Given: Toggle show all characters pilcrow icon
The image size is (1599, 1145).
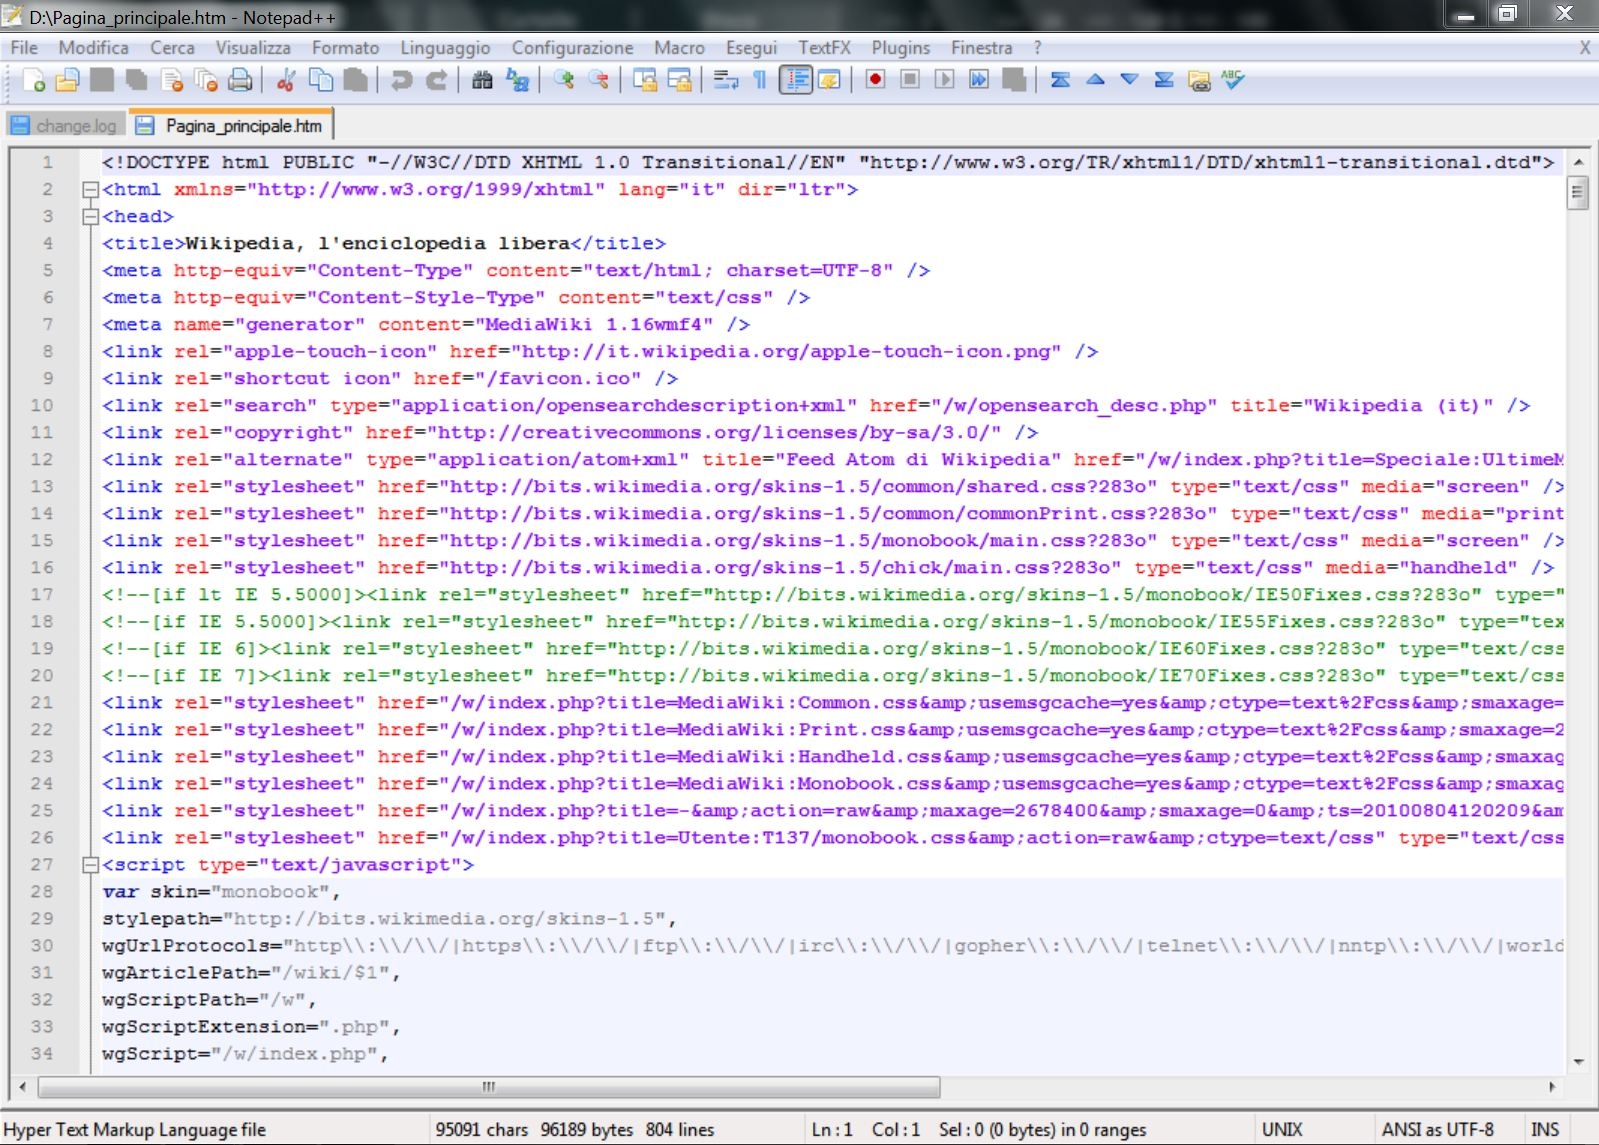Looking at the screenshot, I should tap(760, 80).
